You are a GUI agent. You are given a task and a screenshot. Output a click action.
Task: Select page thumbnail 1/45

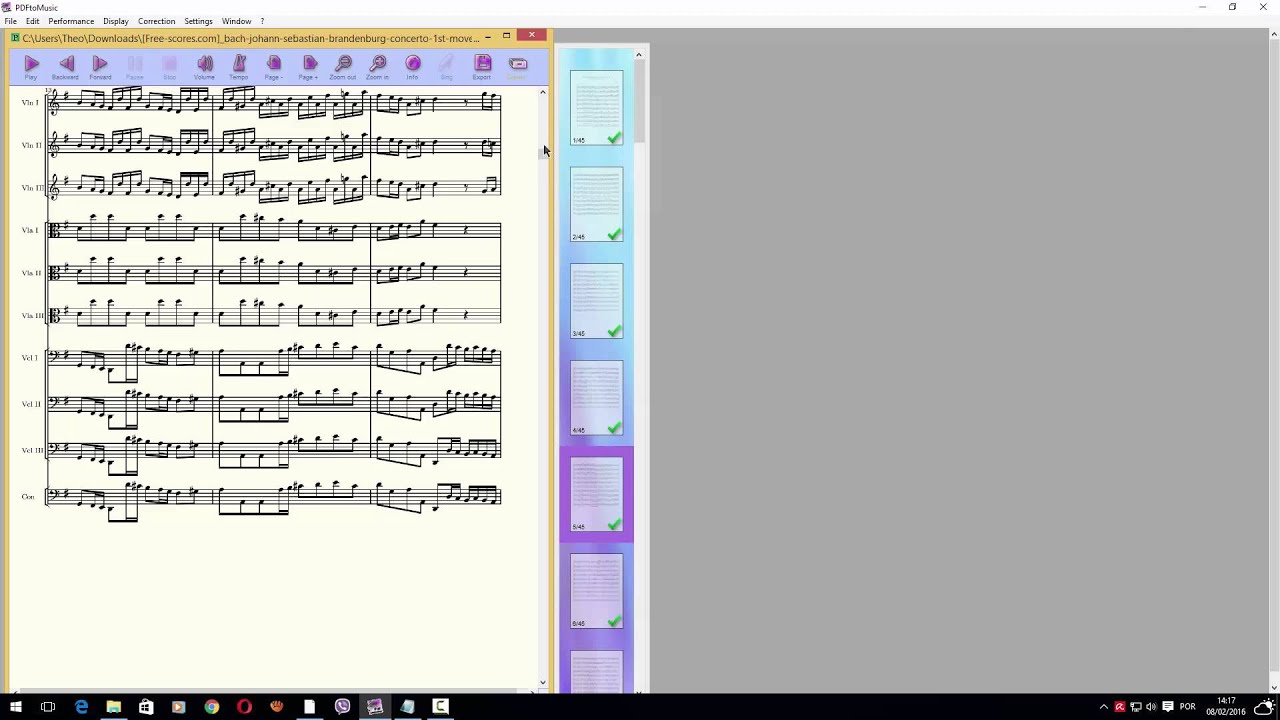point(597,107)
